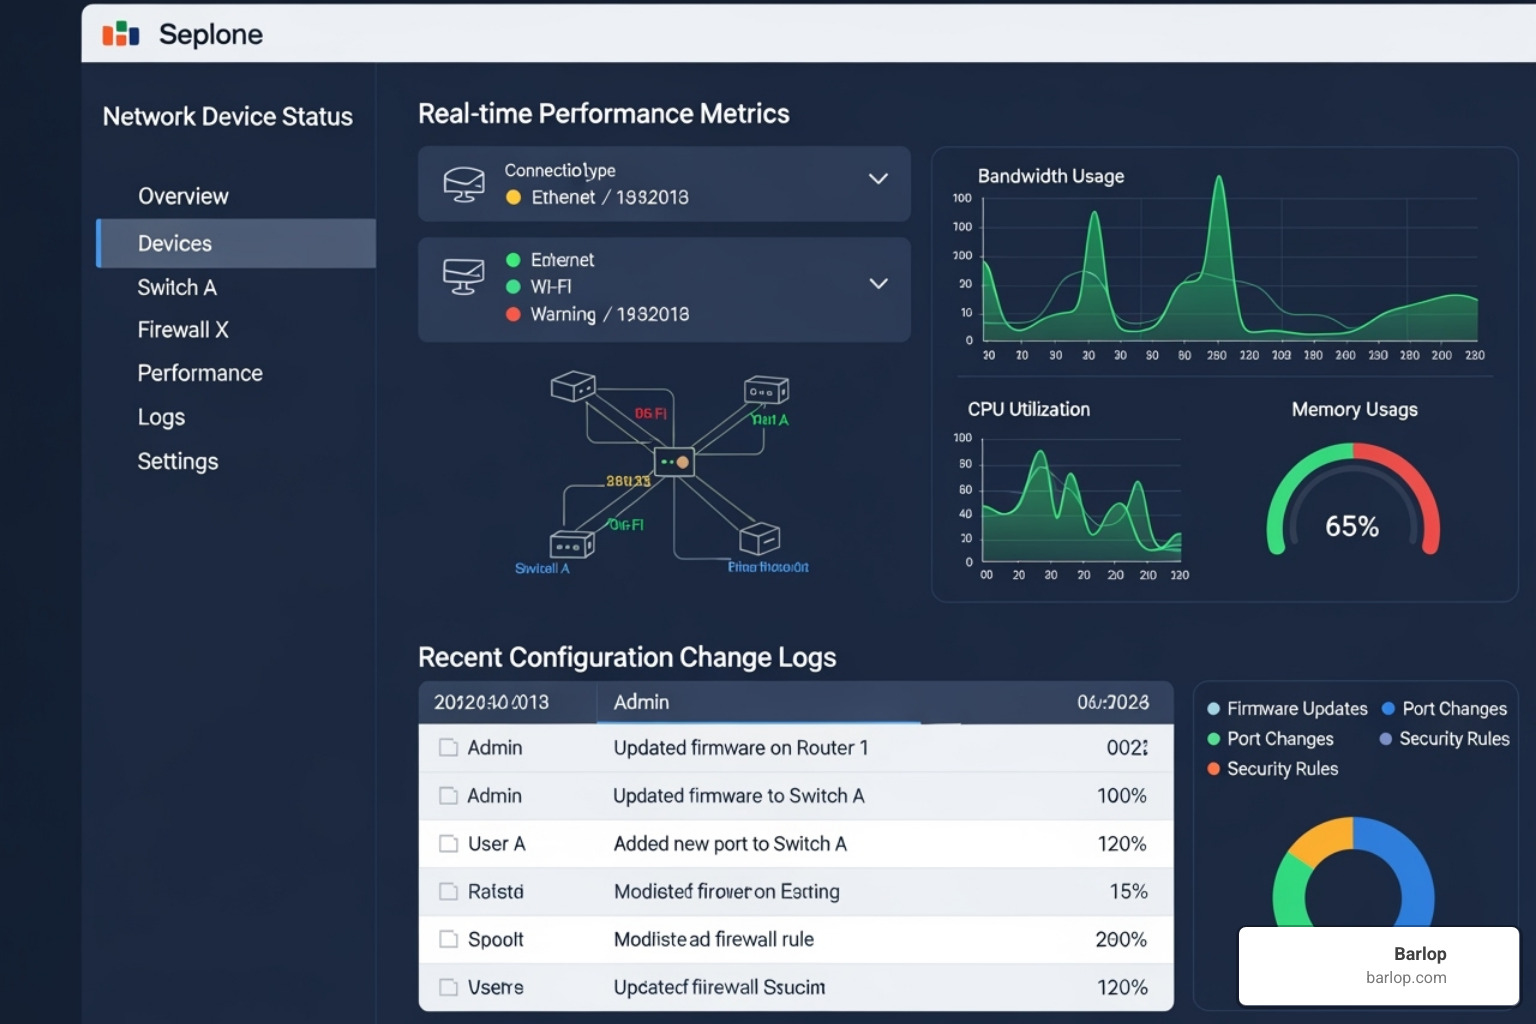This screenshot has height=1024, width=1536.
Task: Click the Admin column header in the log table
Action: coord(641,702)
